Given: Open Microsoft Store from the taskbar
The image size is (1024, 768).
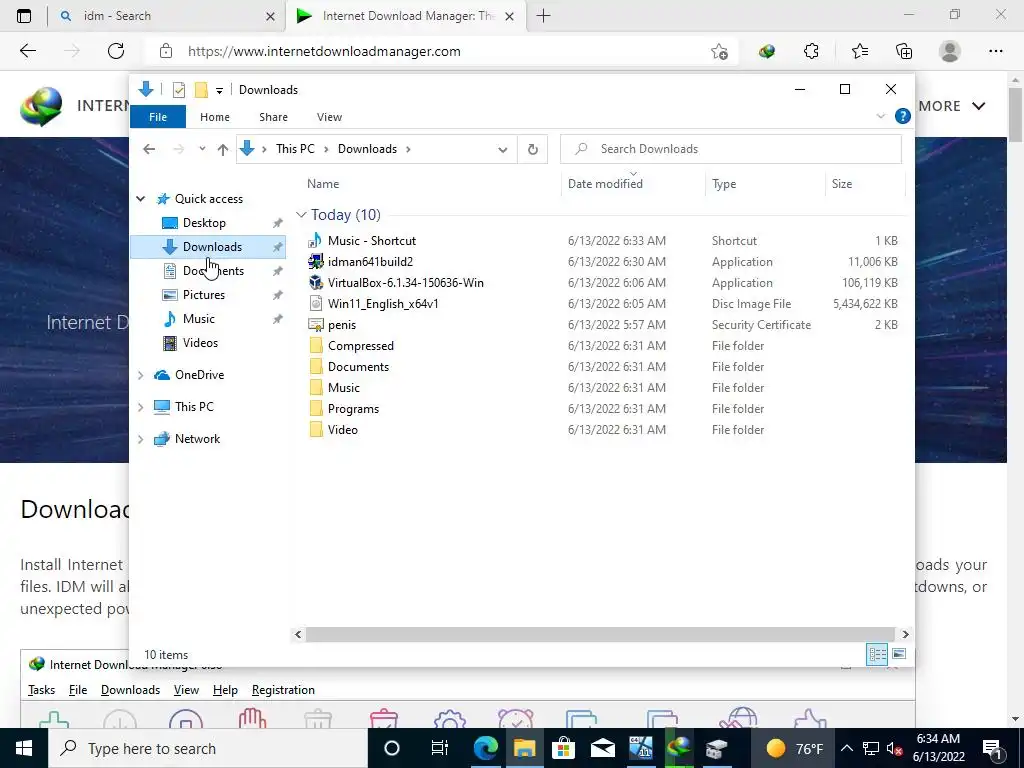Looking at the screenshot, I should [x=563, y=748].
